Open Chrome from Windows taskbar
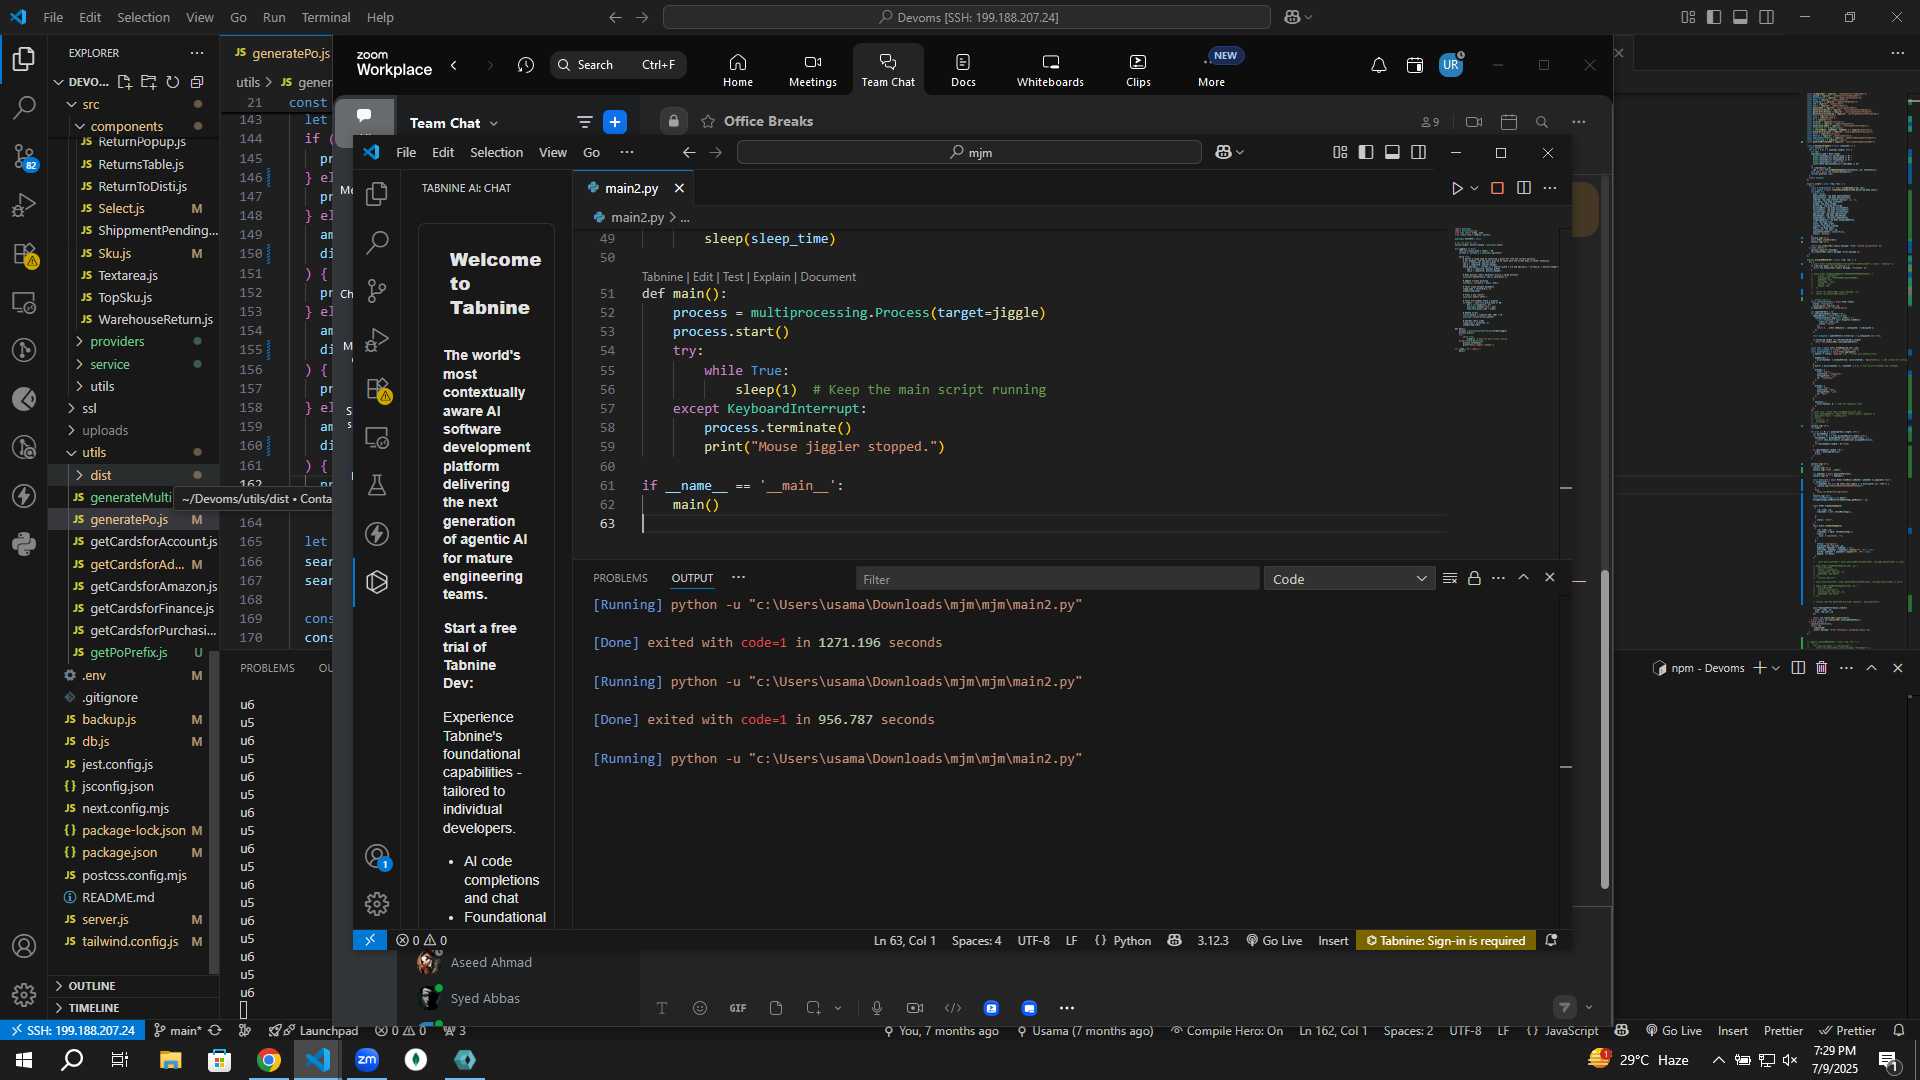The width and height of the screenshot is (1920, 1080). [269, 1060]
